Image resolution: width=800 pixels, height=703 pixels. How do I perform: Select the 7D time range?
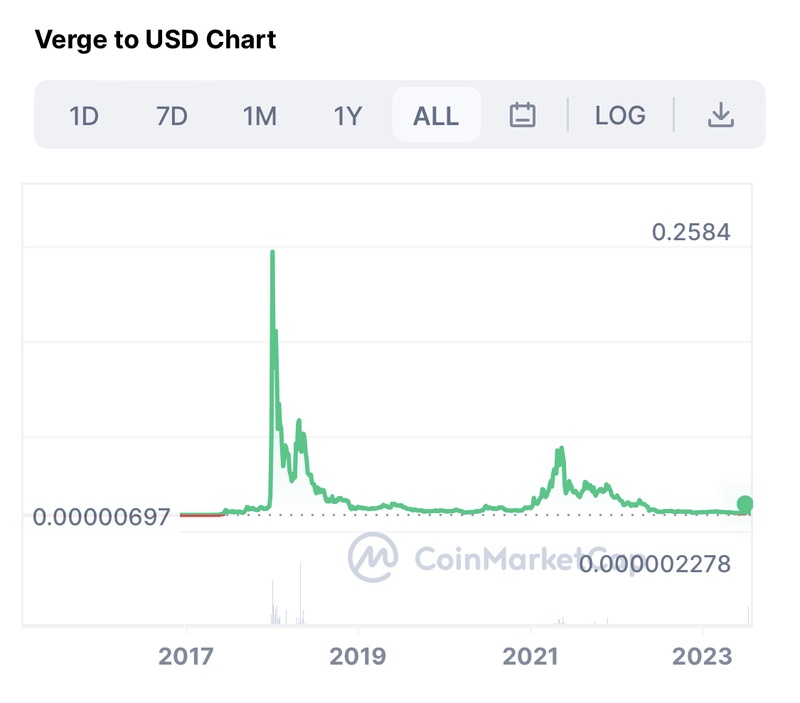pyautogui.click(x=172, y=115)
